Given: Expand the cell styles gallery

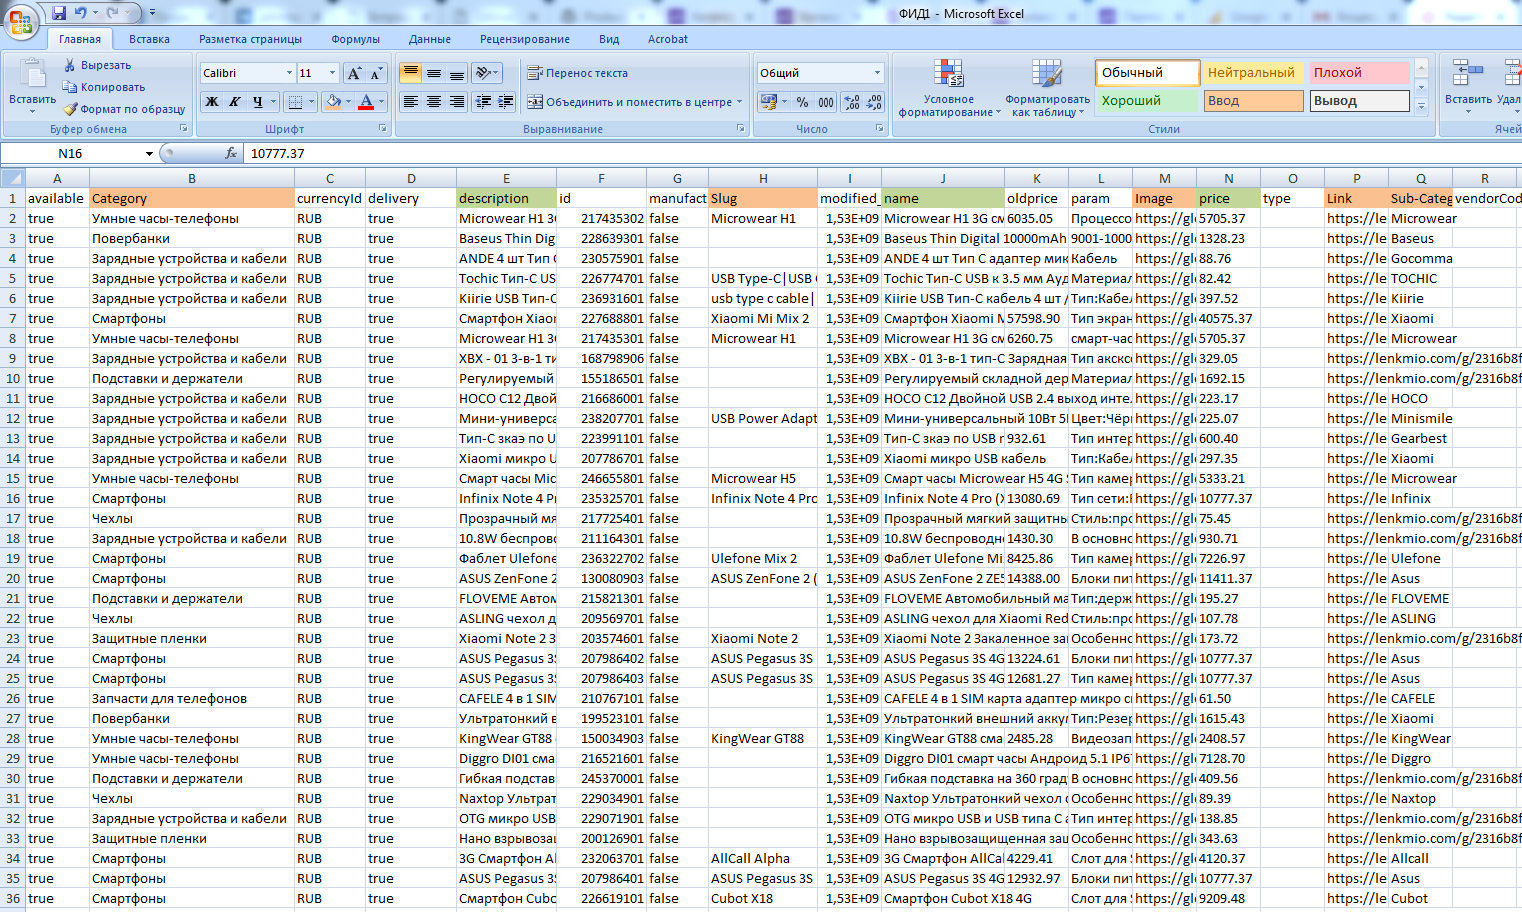Looking at the screenshot, I should tap(1421, 106).
